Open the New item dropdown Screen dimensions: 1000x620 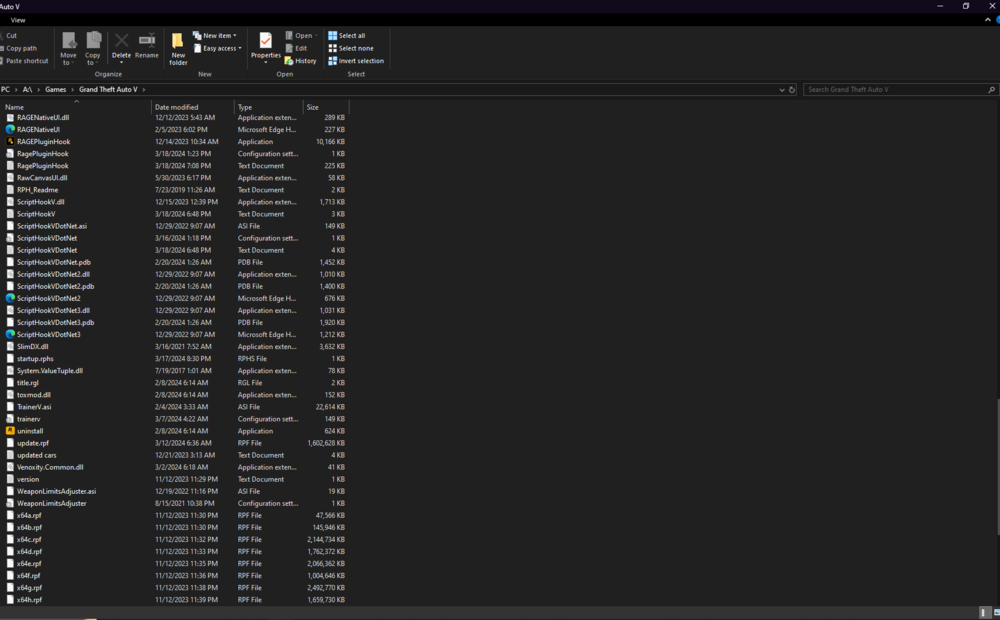tap(215, 36)
